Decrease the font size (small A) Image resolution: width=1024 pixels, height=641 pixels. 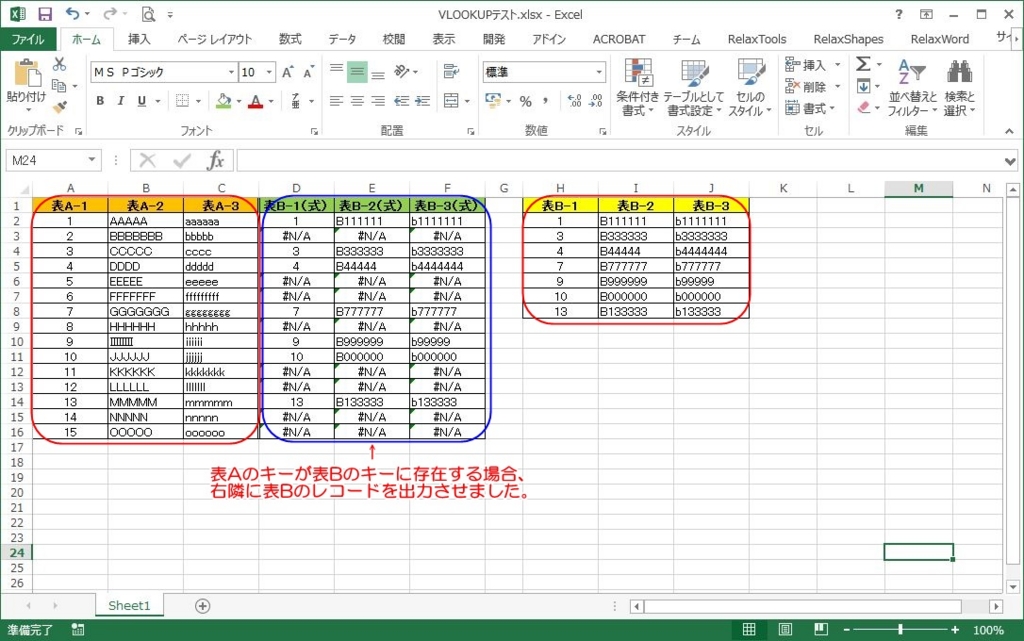(308, 72)
